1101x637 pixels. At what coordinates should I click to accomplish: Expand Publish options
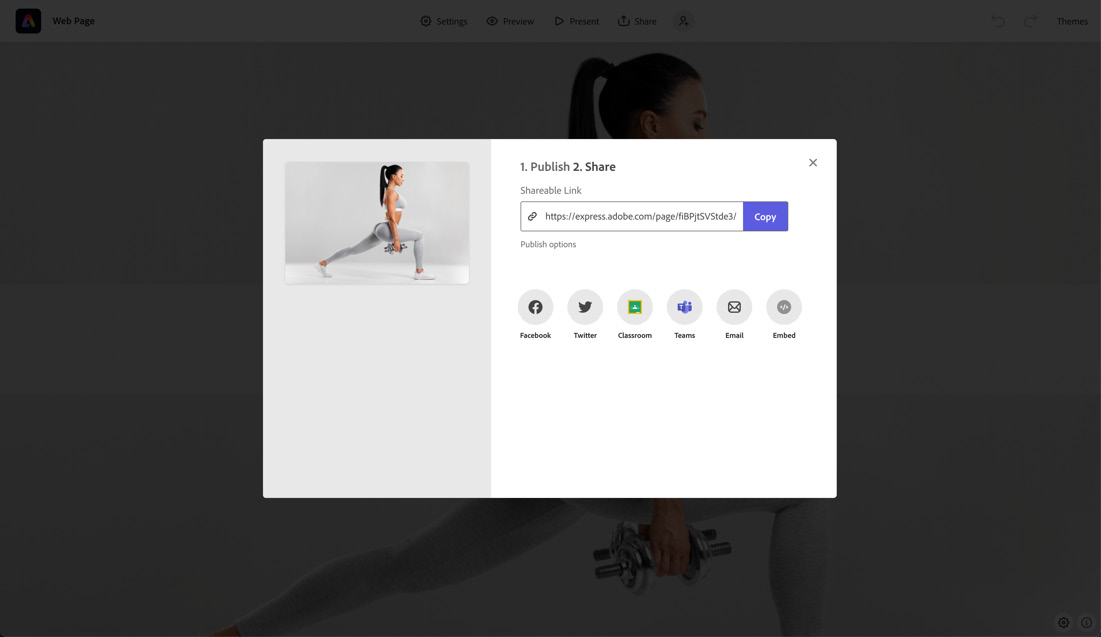[x=548, y=244]
